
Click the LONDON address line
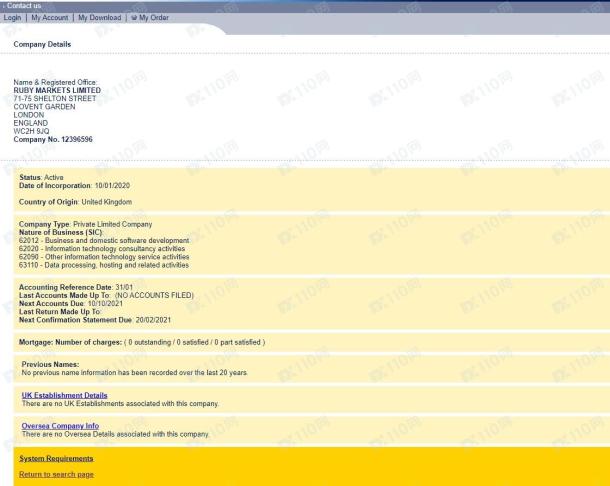29,115
